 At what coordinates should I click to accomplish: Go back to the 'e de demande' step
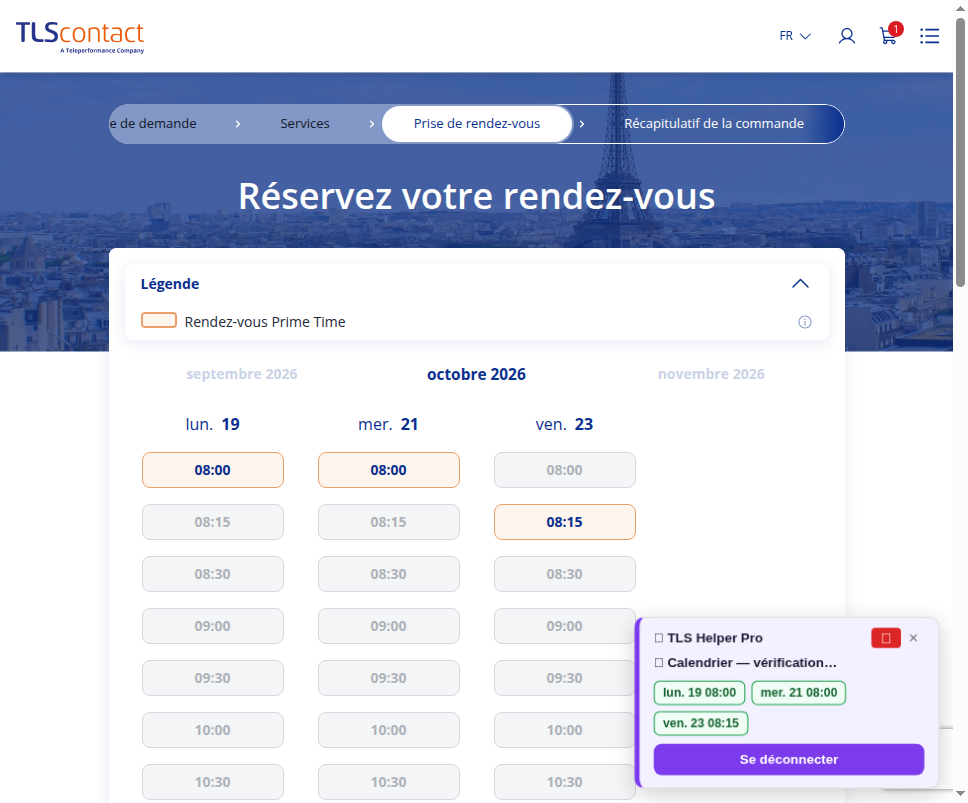(x=153, y=123)
